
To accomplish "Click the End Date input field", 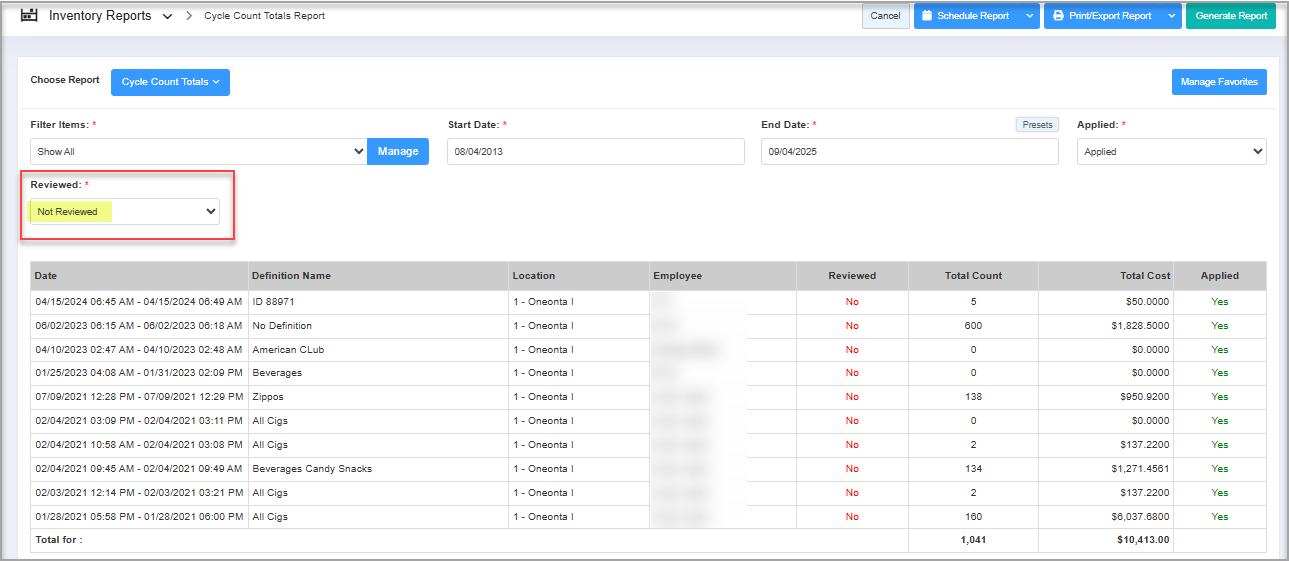I will (908, 152).
